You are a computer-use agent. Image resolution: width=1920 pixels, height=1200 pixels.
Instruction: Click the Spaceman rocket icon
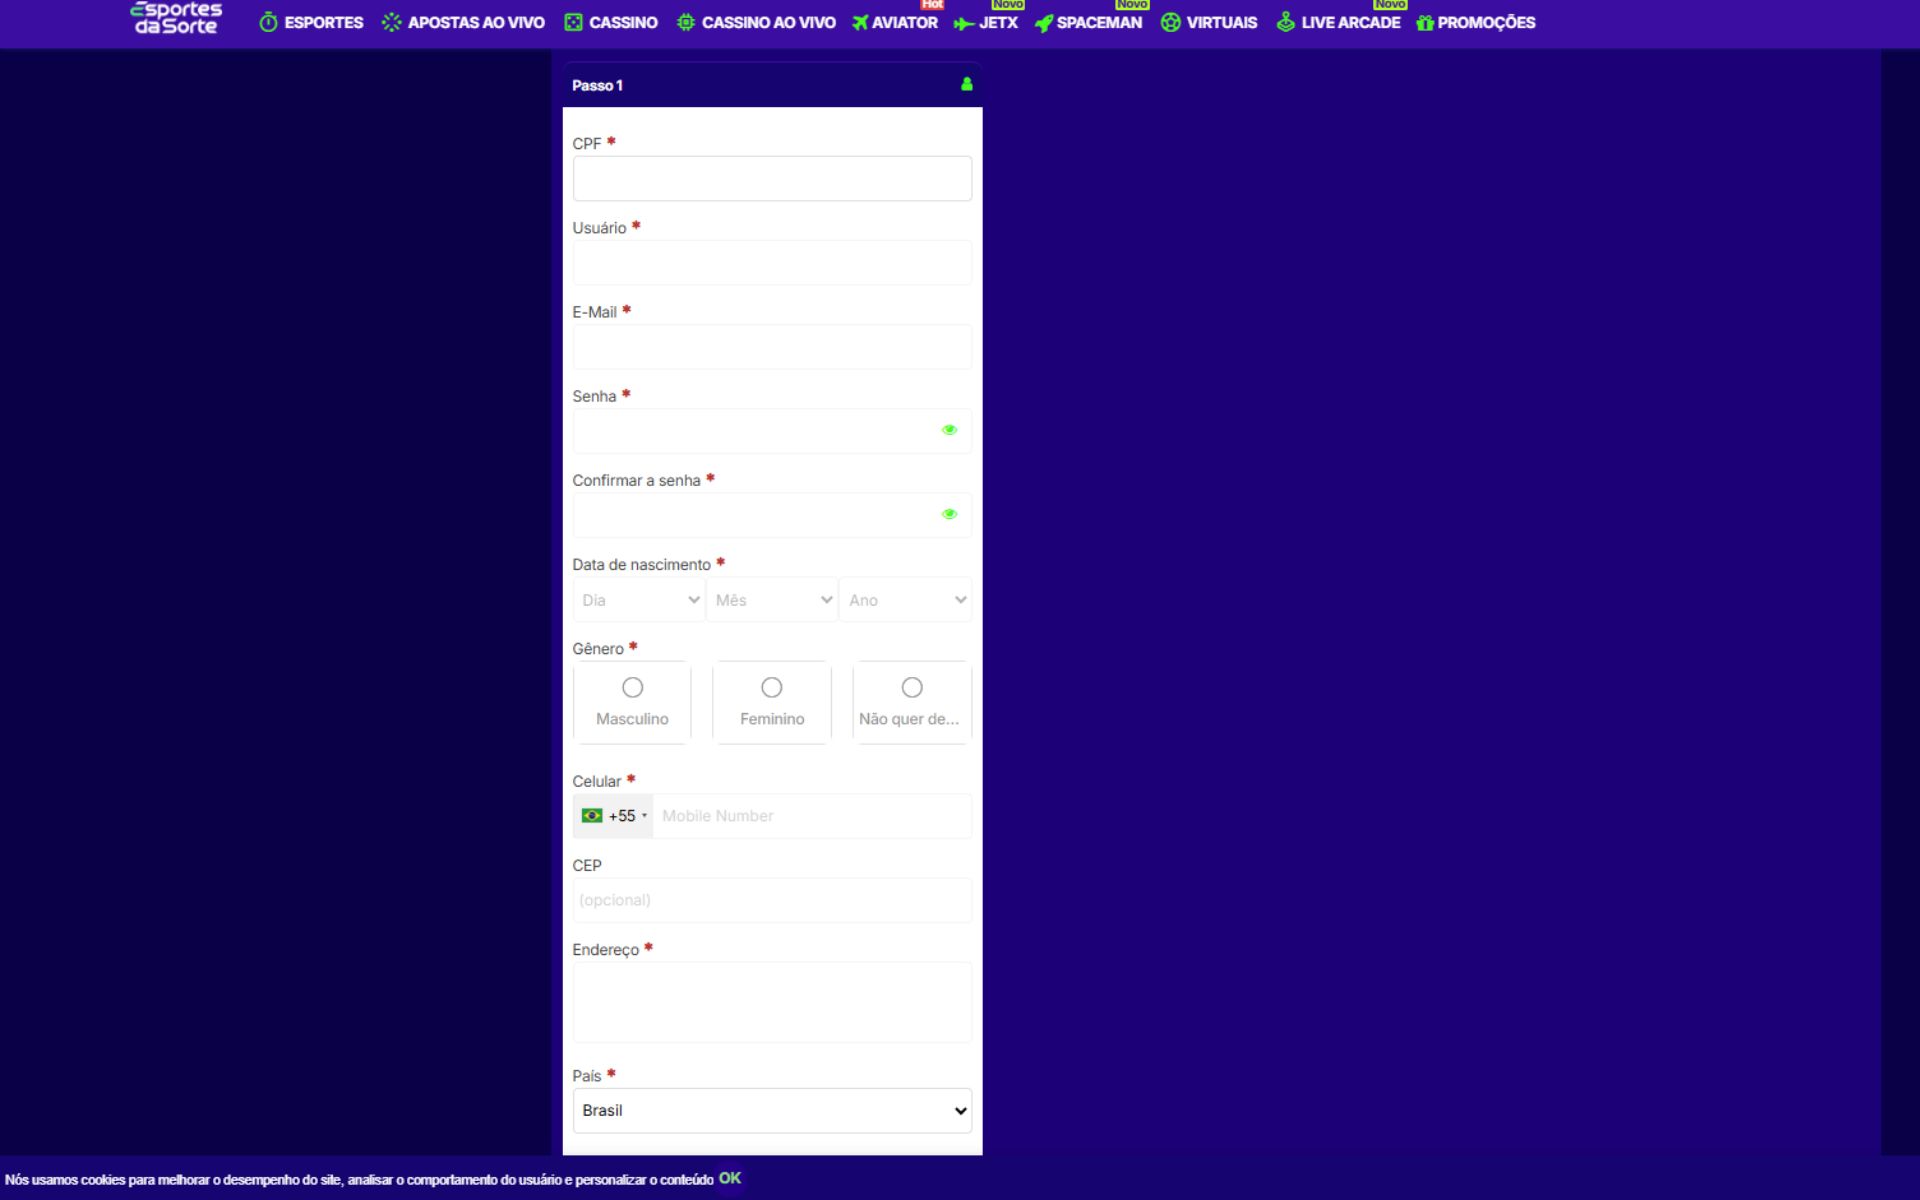coord(1044,23)
